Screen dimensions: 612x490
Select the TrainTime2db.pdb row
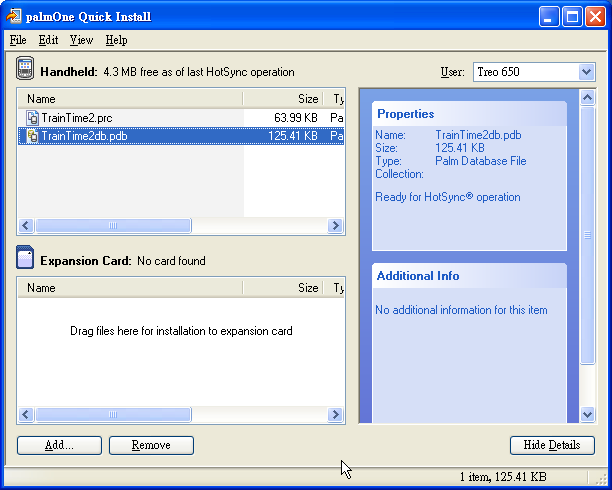(181, 136)
